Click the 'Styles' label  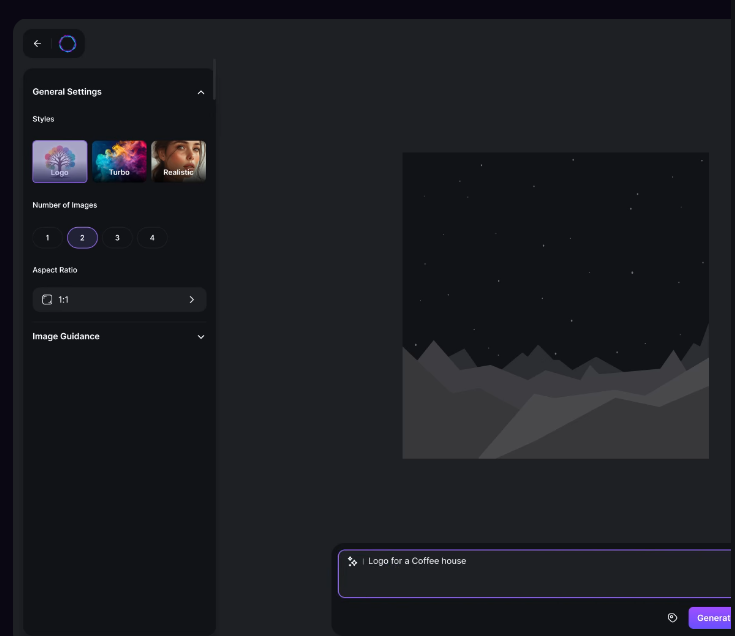[43, 119]
